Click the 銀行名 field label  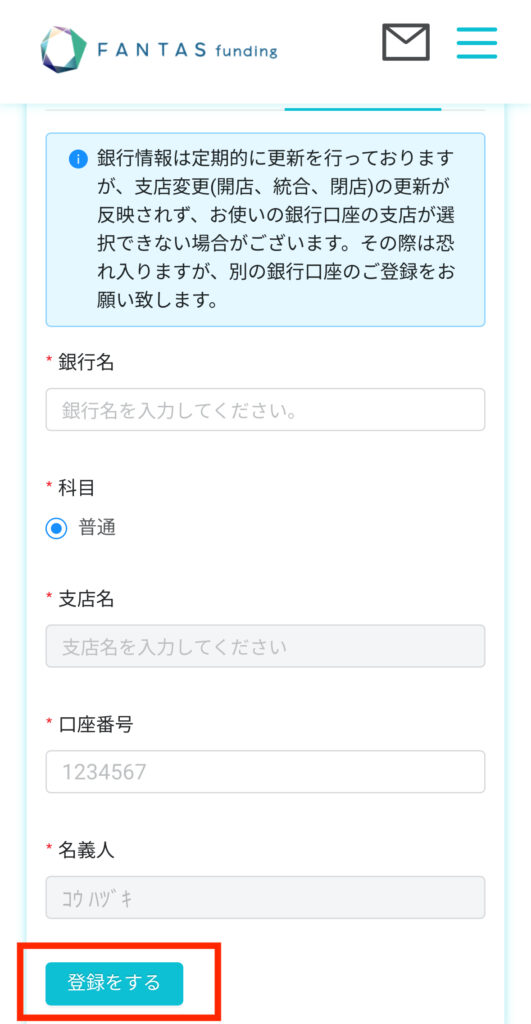(x=86, y=362)
